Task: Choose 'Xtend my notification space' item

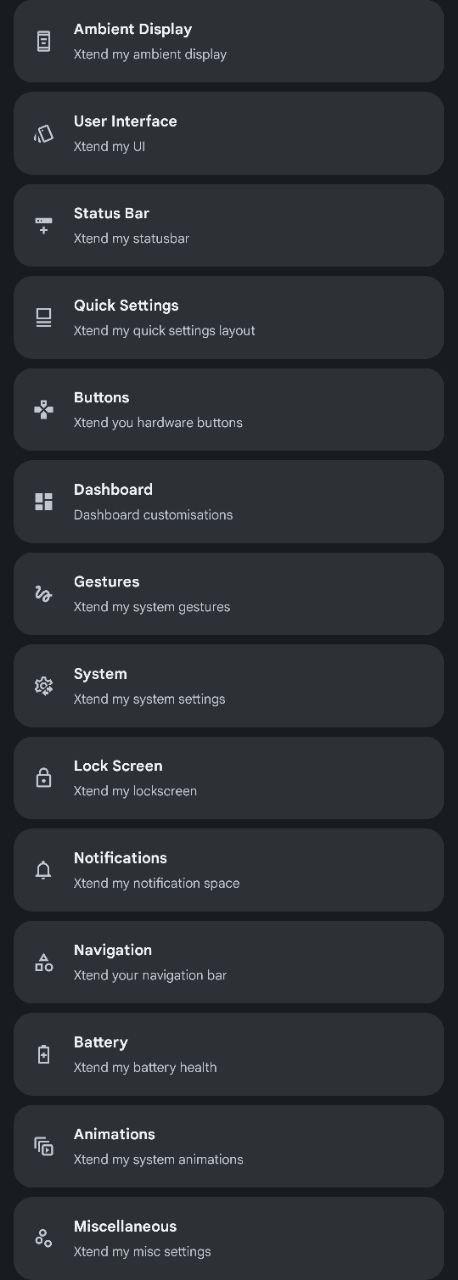Action: point(156,883)
